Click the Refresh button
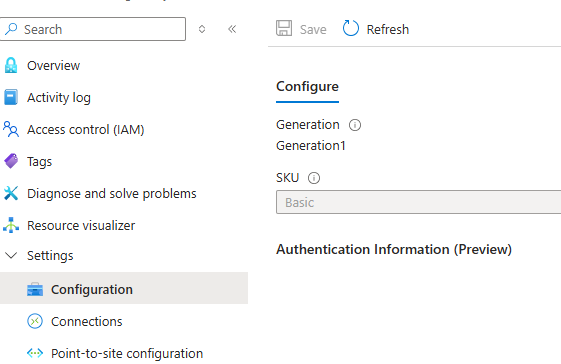This screenshot has height=364, width=561. (x=376, y=29)
